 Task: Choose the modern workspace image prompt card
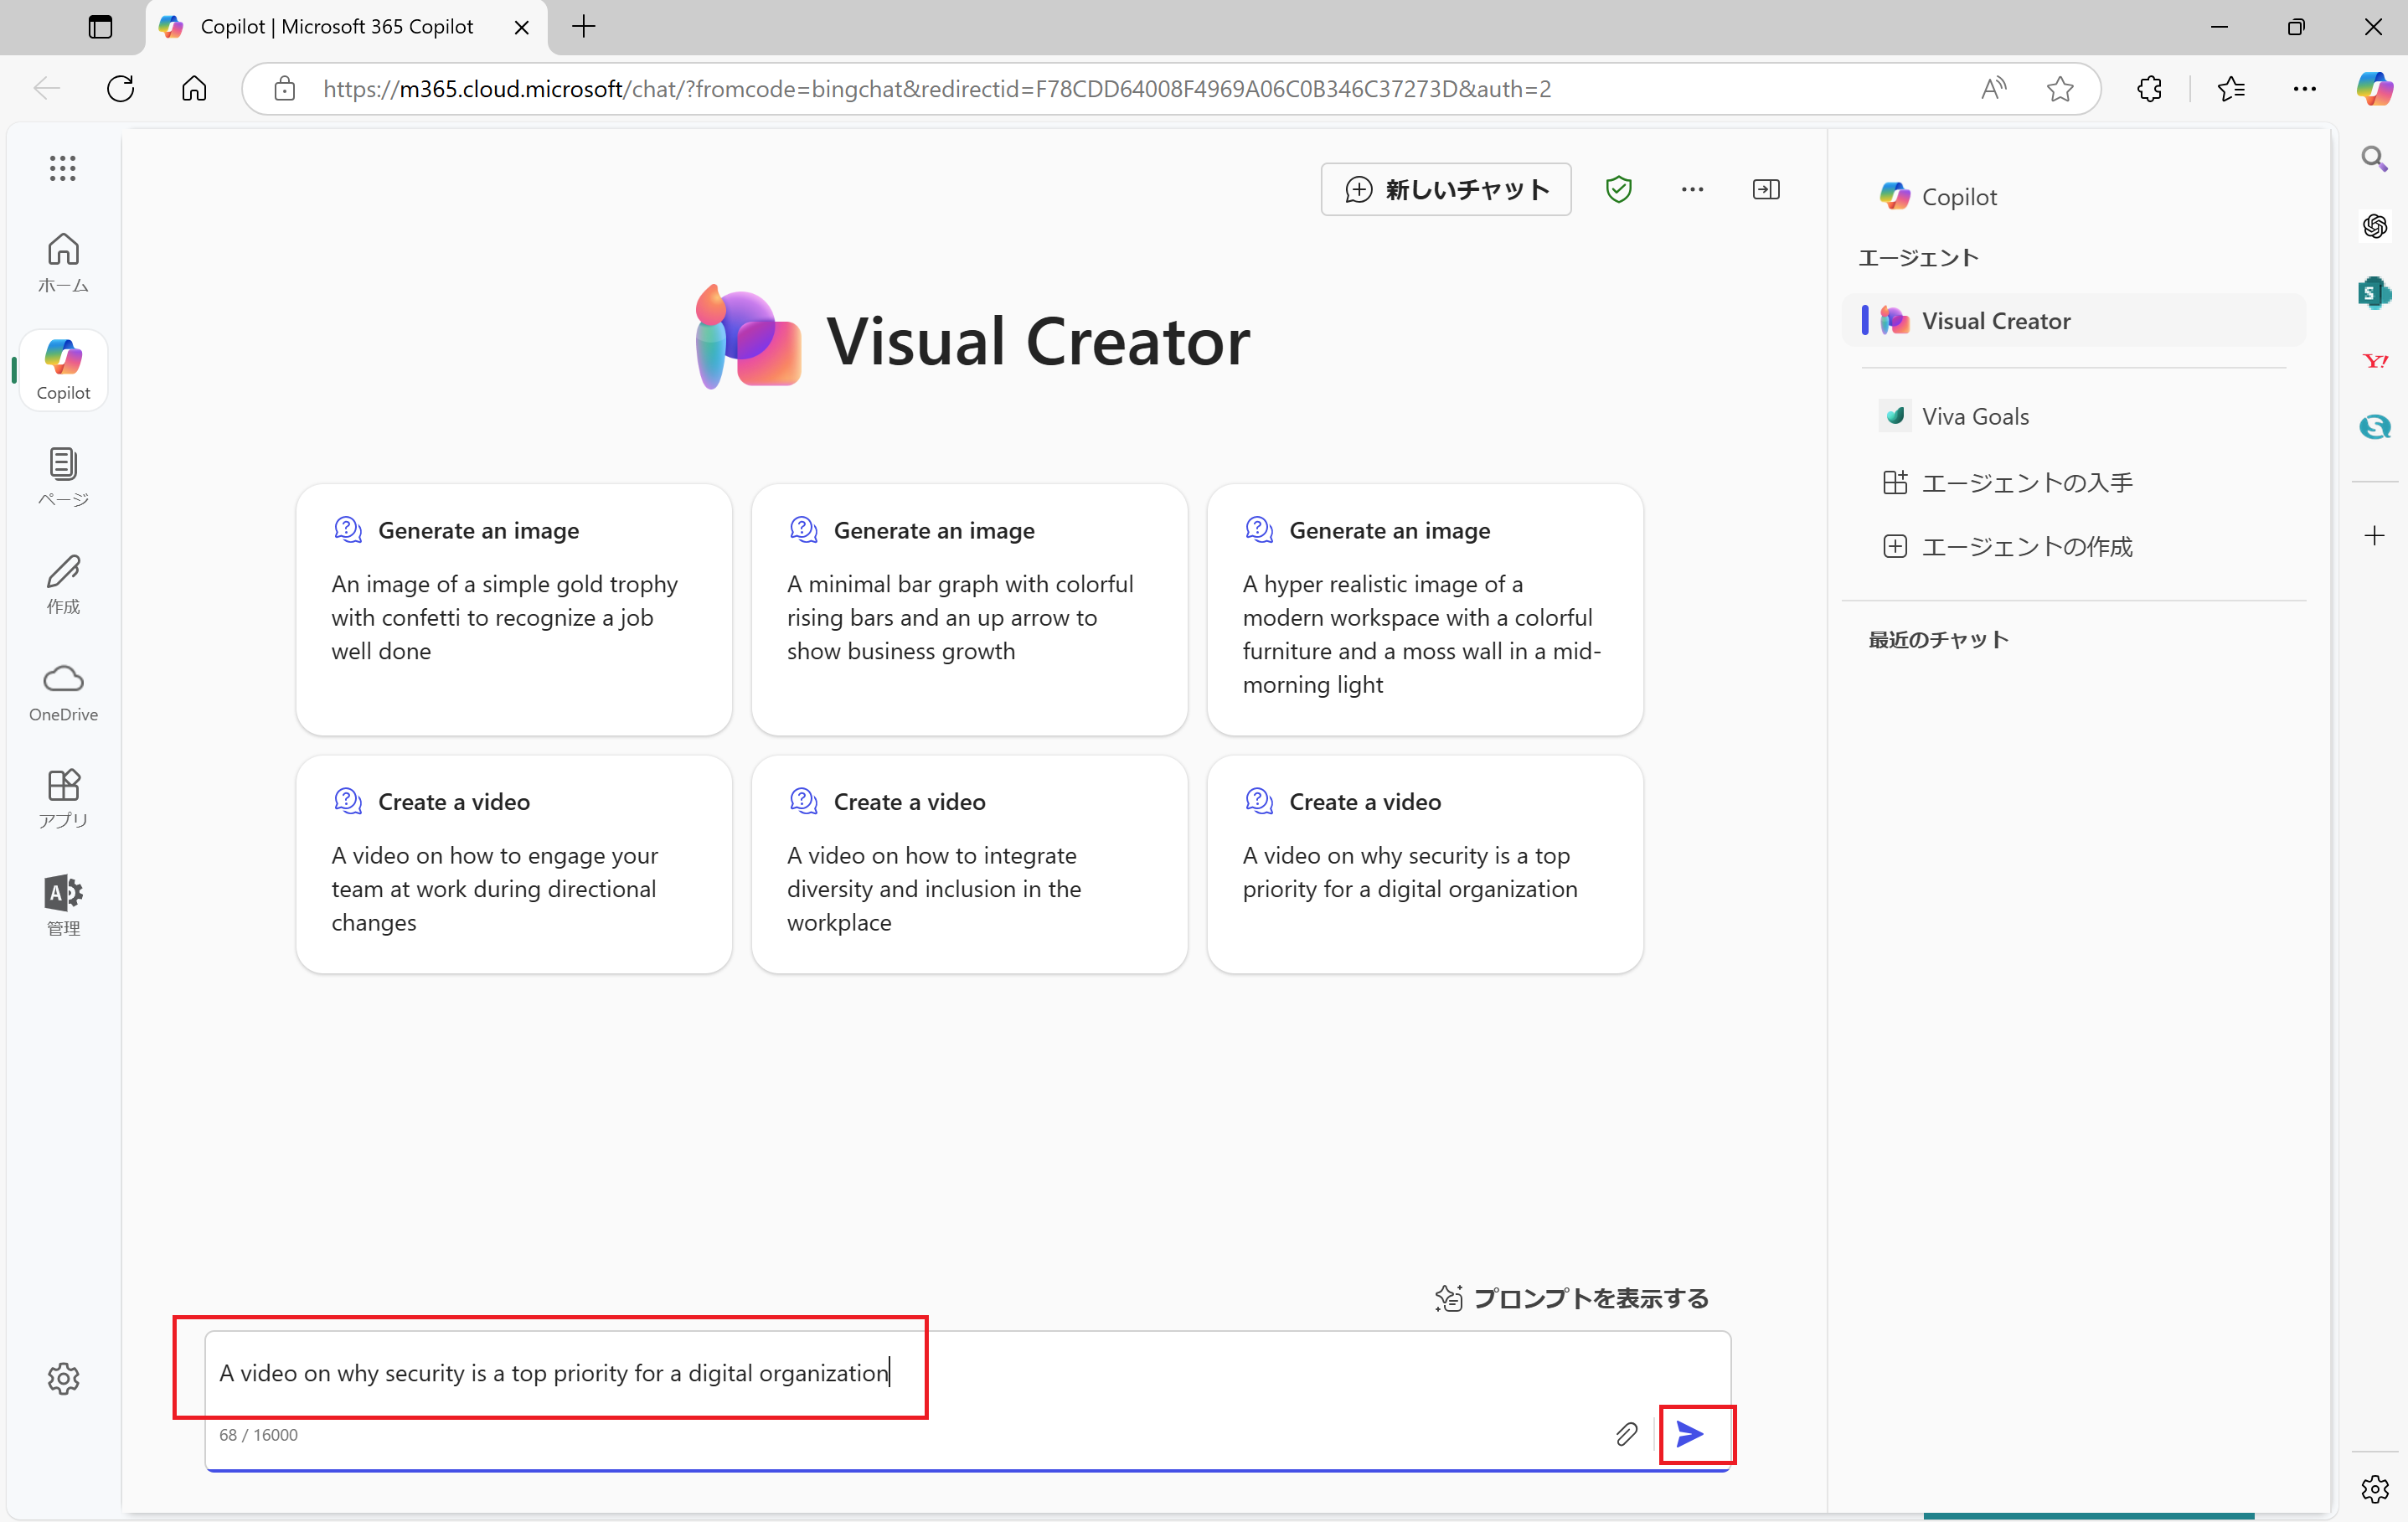point(1425,610)
